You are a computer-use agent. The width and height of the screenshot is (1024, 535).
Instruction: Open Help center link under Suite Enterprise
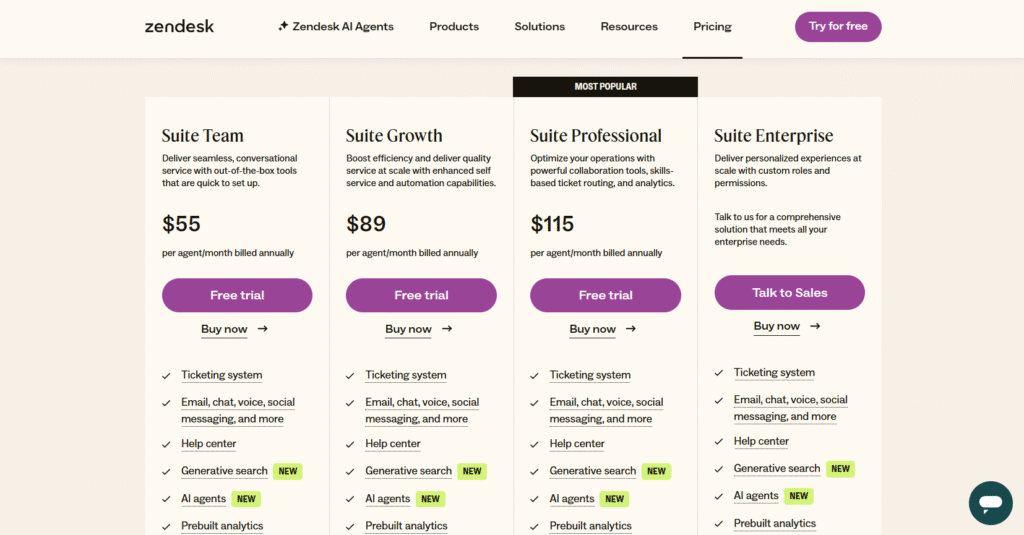click(761, 441)
